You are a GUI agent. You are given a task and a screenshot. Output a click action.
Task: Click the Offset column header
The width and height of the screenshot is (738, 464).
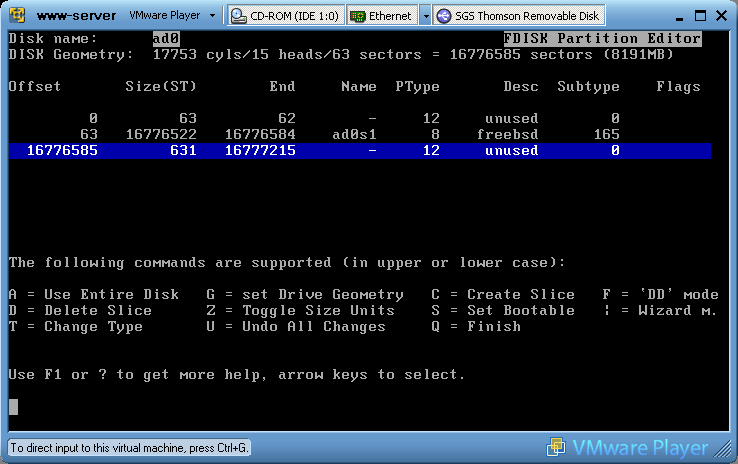tap(35, 87)
